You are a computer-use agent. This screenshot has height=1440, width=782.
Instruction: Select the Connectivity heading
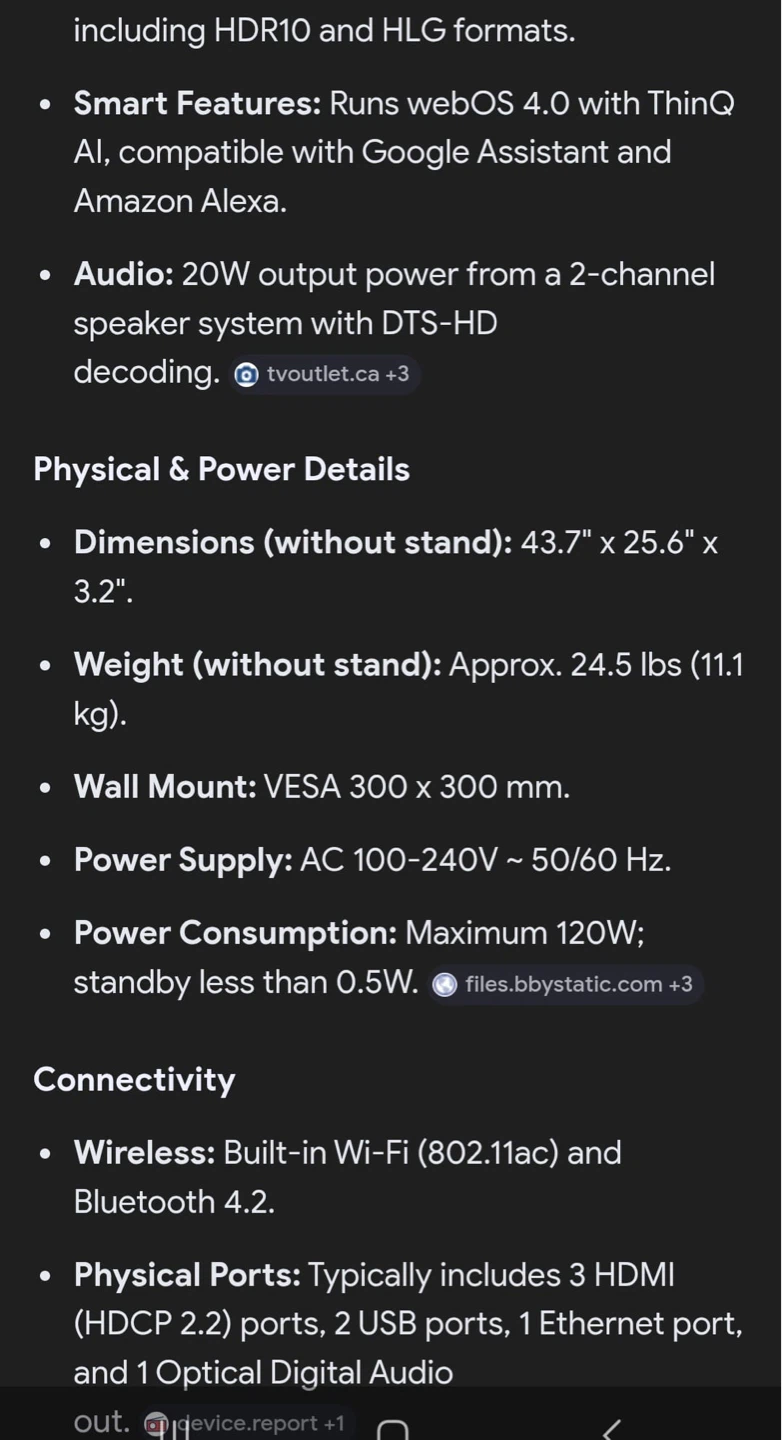(134, 1079)
